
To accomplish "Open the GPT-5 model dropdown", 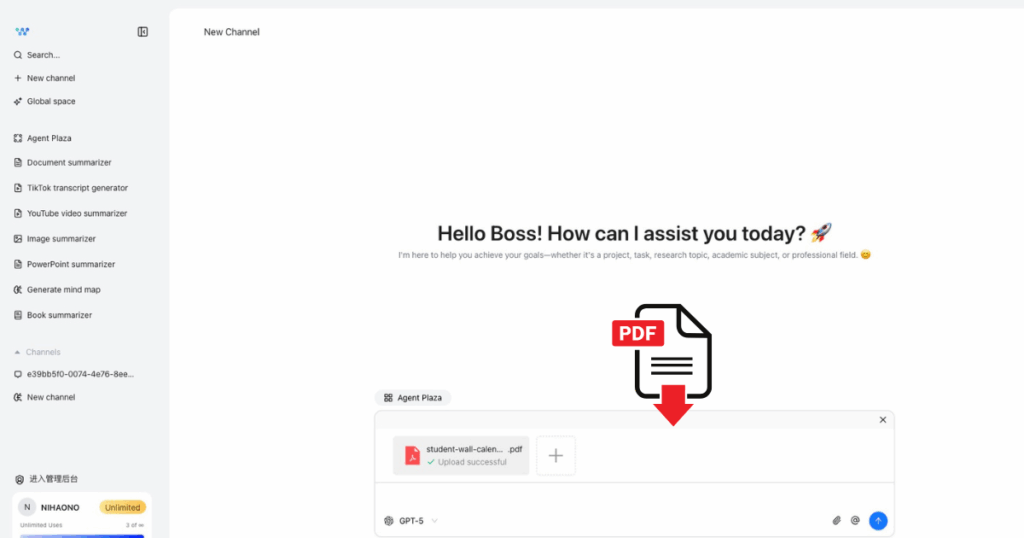I will 412,521.
